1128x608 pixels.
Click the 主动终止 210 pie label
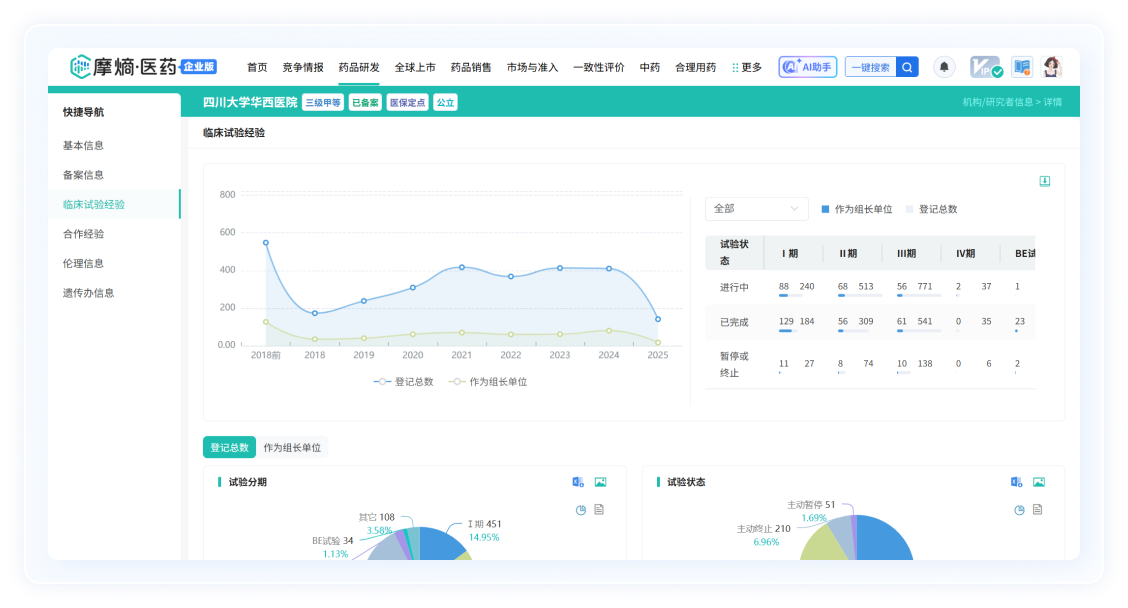763,528
